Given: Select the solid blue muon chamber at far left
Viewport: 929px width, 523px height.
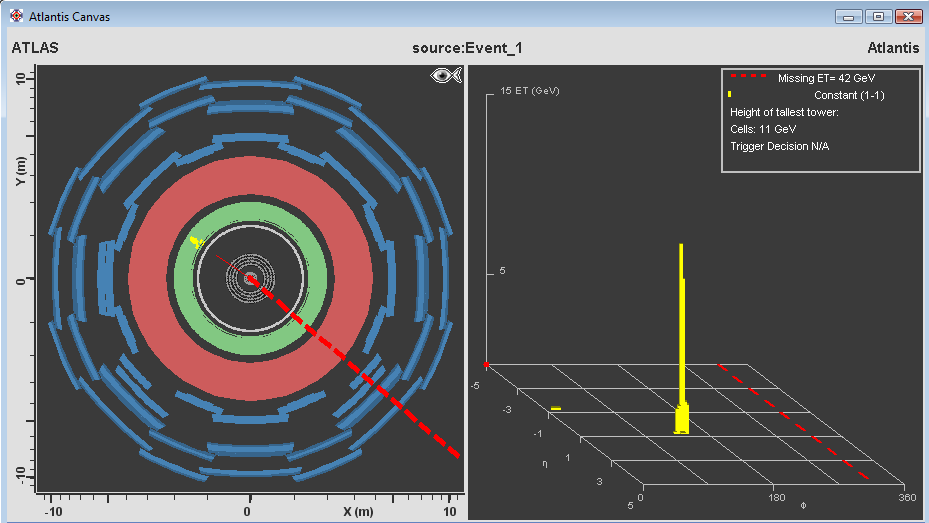Looking at the screenshot, I should click(x=105, y=278).
